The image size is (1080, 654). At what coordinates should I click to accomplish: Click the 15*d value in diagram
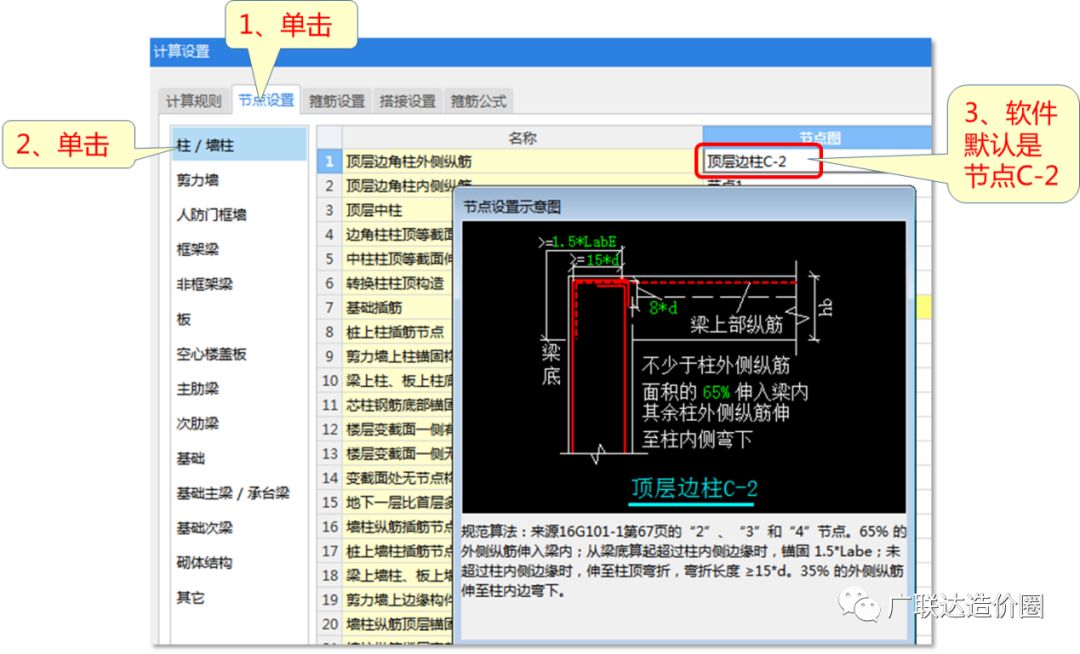pos(603,260)
